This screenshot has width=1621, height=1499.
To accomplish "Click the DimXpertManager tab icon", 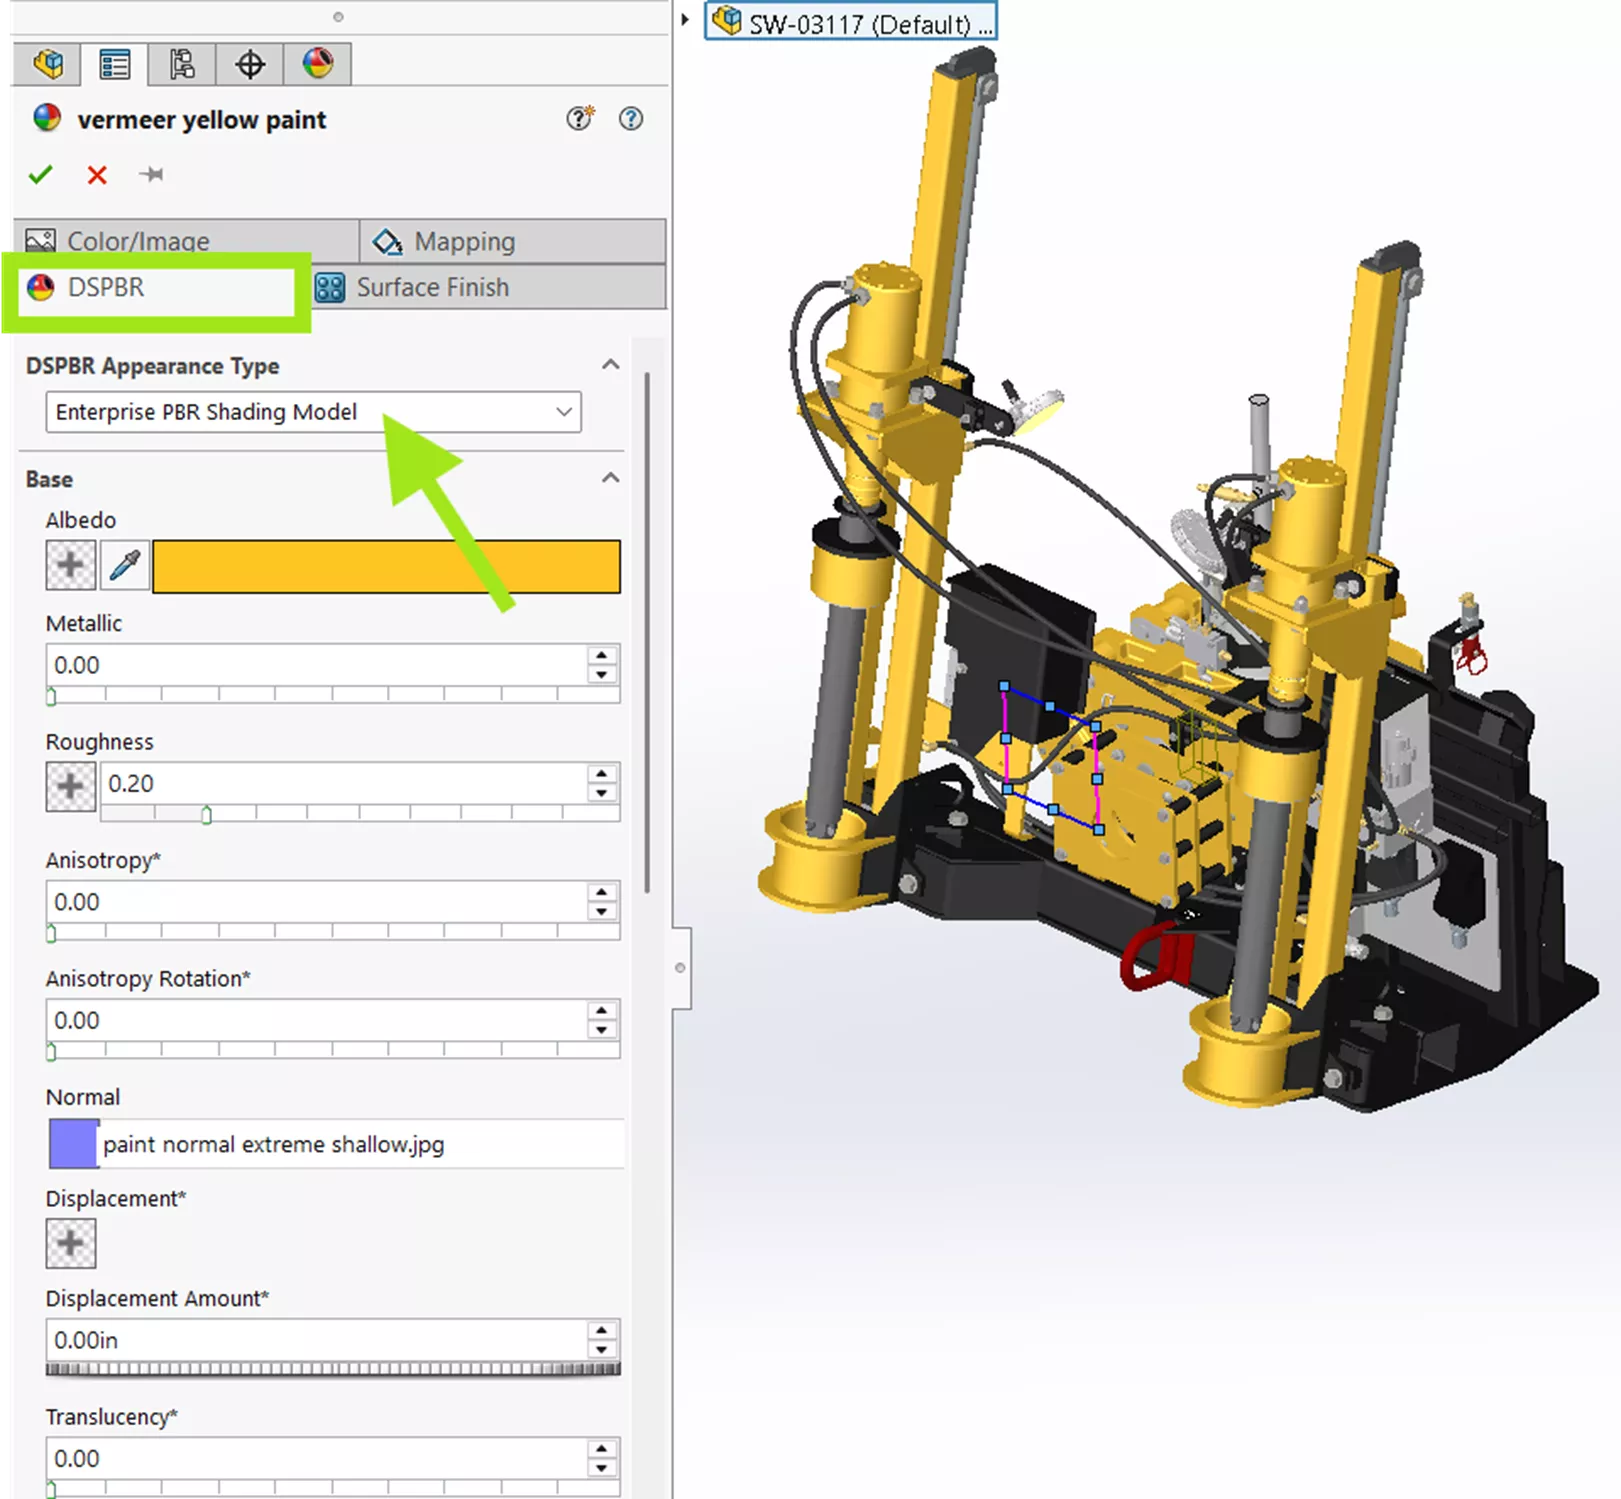I will pyautogui.click(x=250, y=63).
